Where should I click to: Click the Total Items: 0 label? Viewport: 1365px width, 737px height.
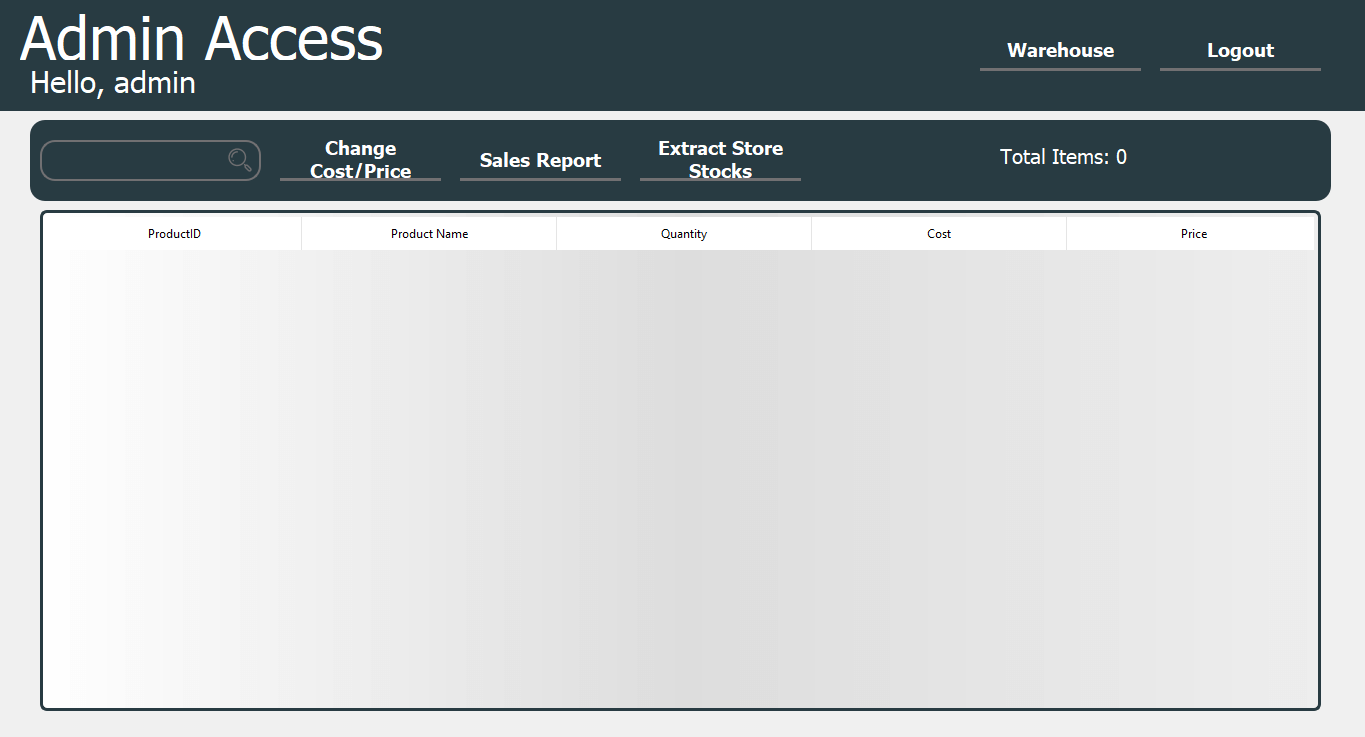(1063, 157)
